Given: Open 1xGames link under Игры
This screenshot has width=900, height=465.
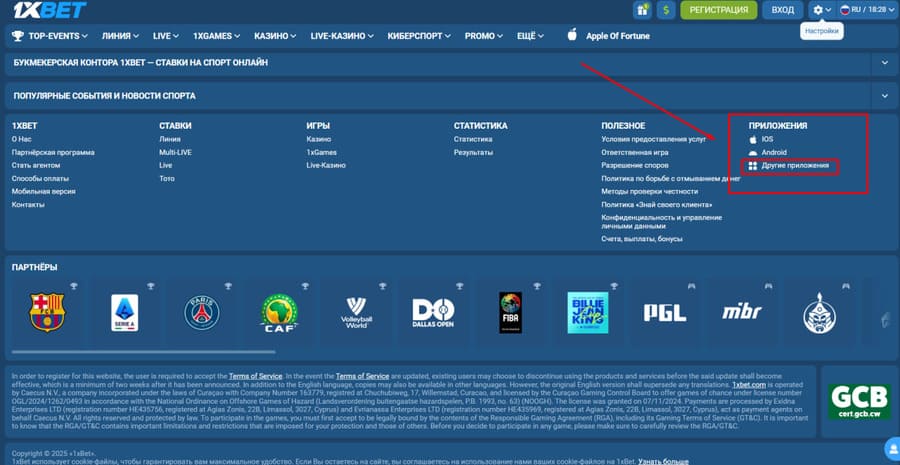Looking at the screenshot, I should tap(321, 153).
